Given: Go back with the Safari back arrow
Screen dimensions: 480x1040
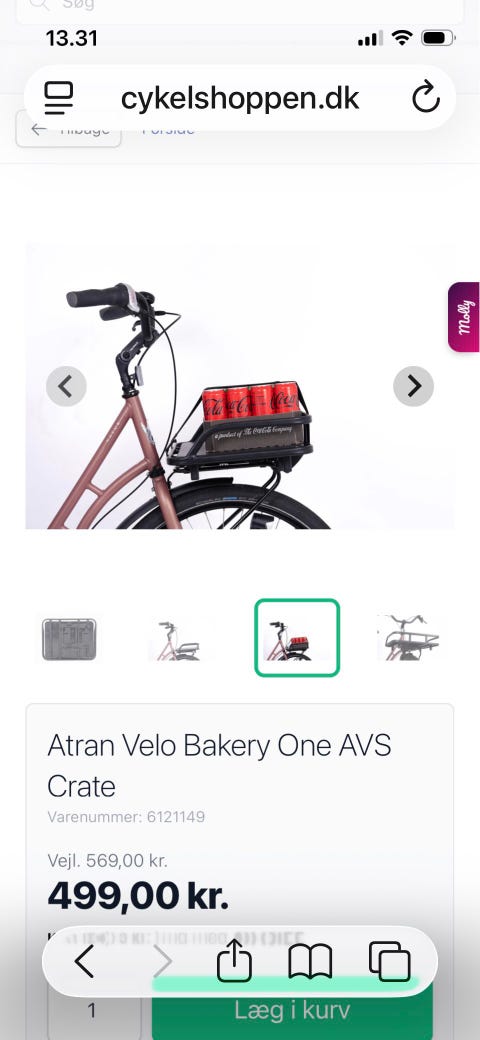Looking at the screenshot, I should pyautogui.click(x=84, y=961).
